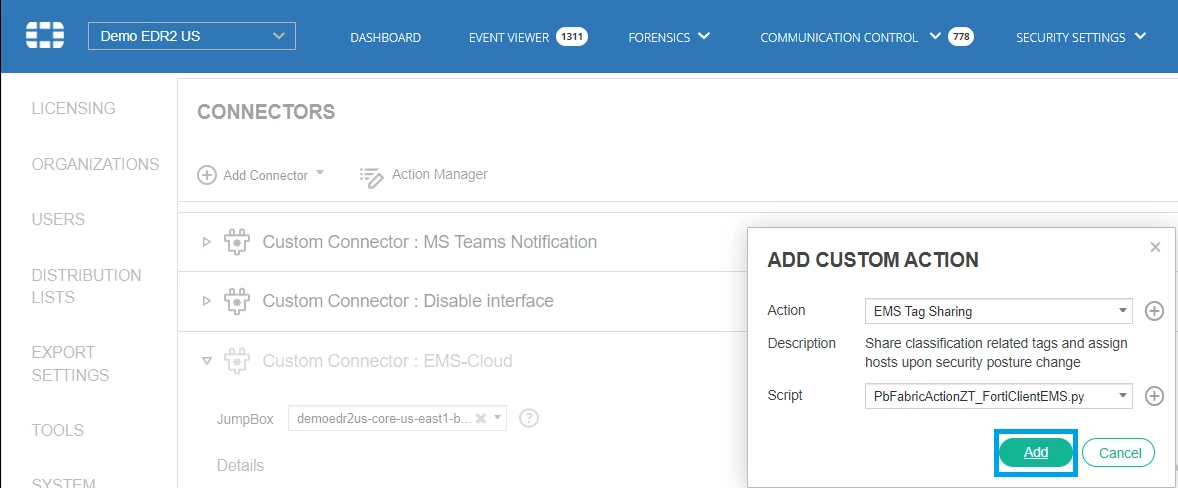
Task: Collapse the EMS-Cloud connector row
Action: click(207, 361)
